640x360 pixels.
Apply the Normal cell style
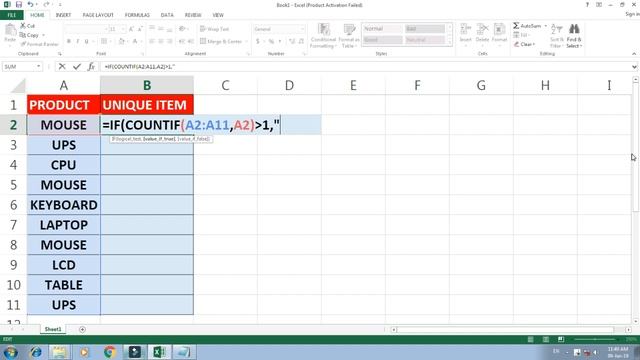point(382,29)
